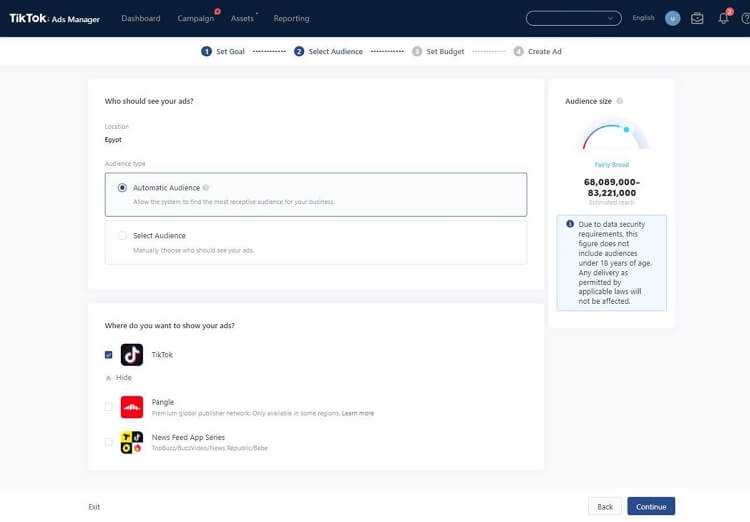
Task: Uncheck the TikTok placement checkbox
Action: [109, 355]
